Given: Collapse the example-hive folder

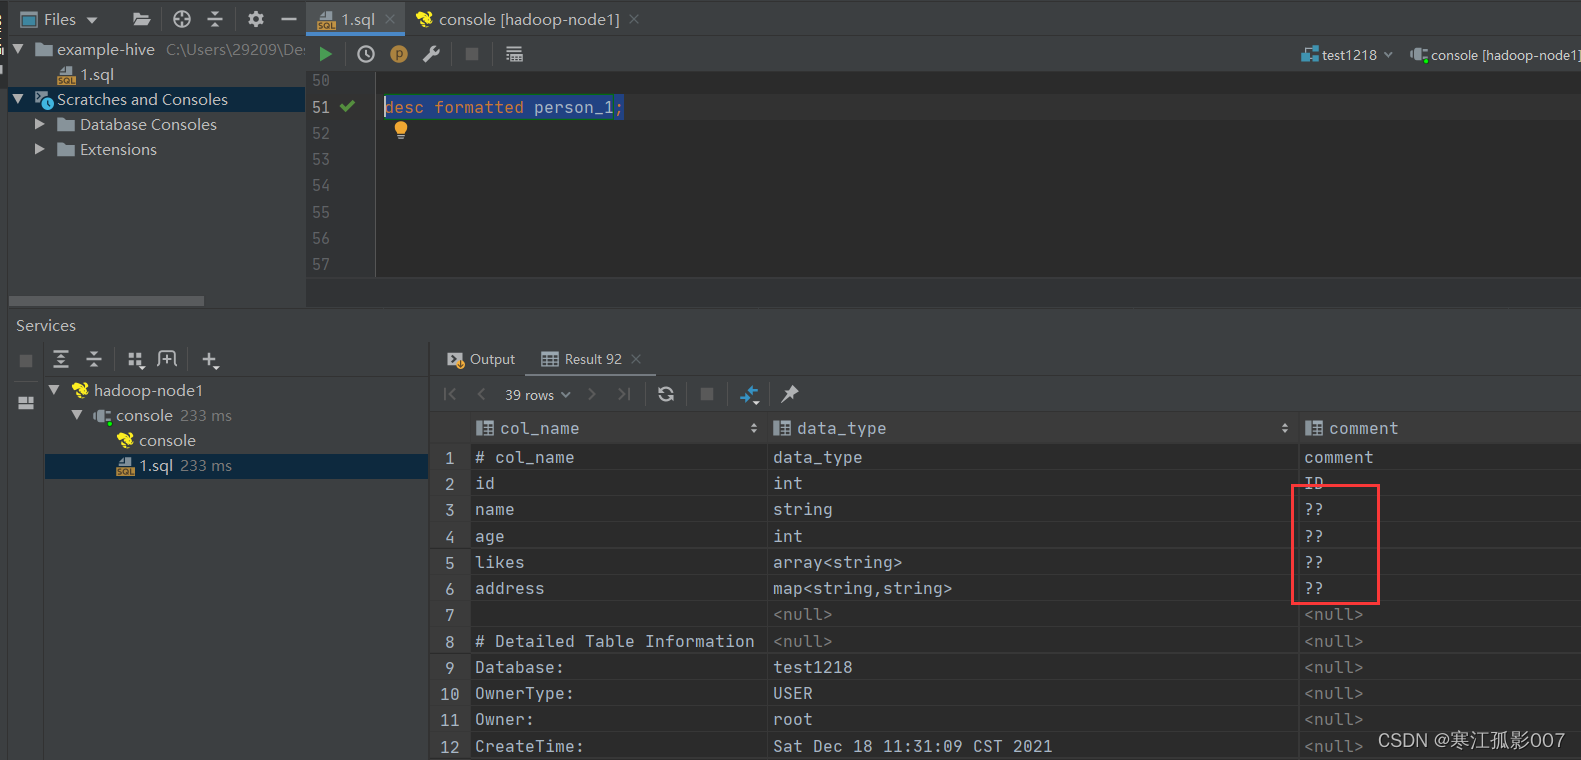Looking at the screenshot, I should [x=18, y=49].
